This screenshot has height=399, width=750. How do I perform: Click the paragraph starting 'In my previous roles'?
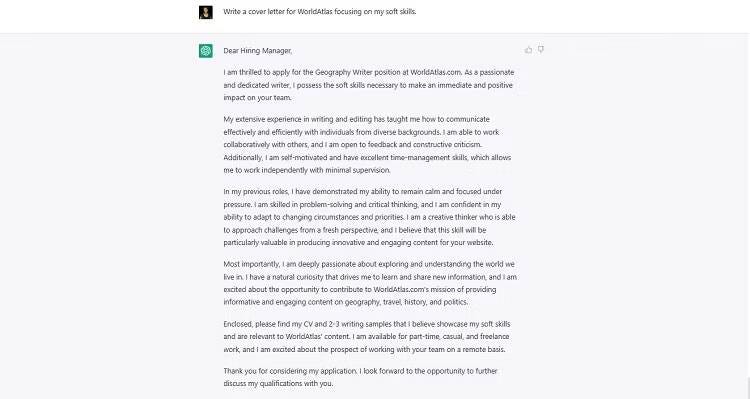369,217
